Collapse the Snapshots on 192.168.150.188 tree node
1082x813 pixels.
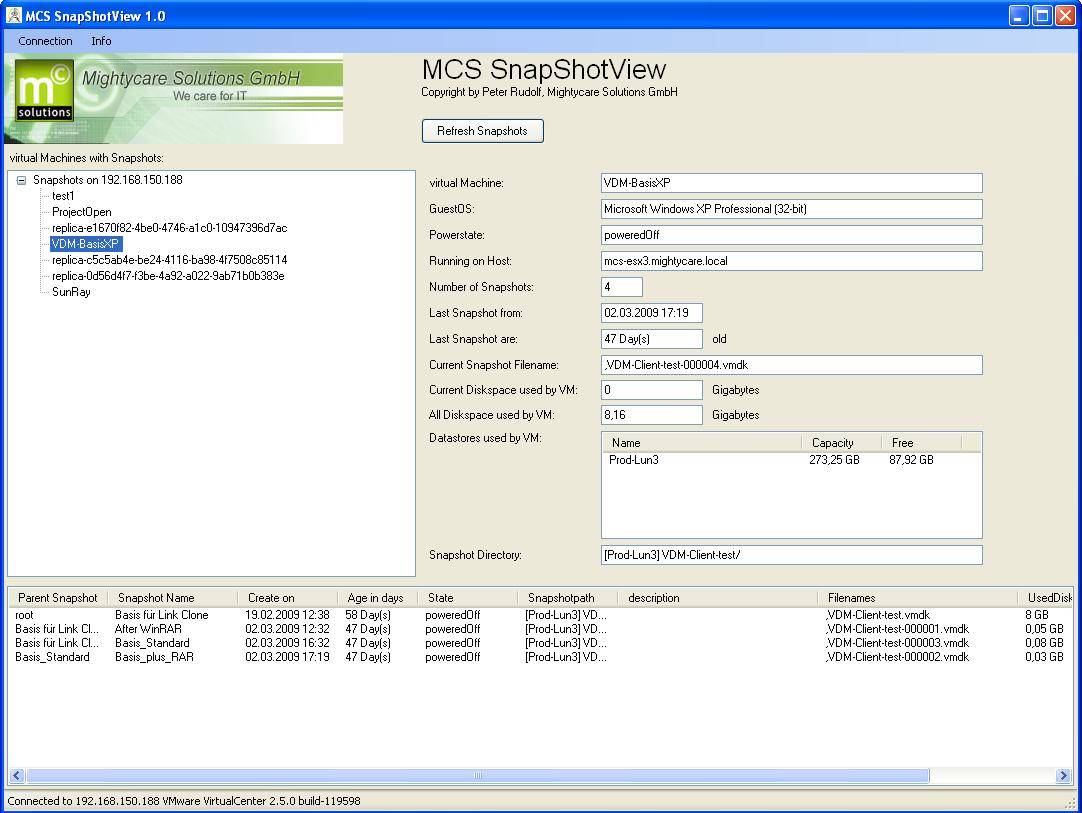21,180
